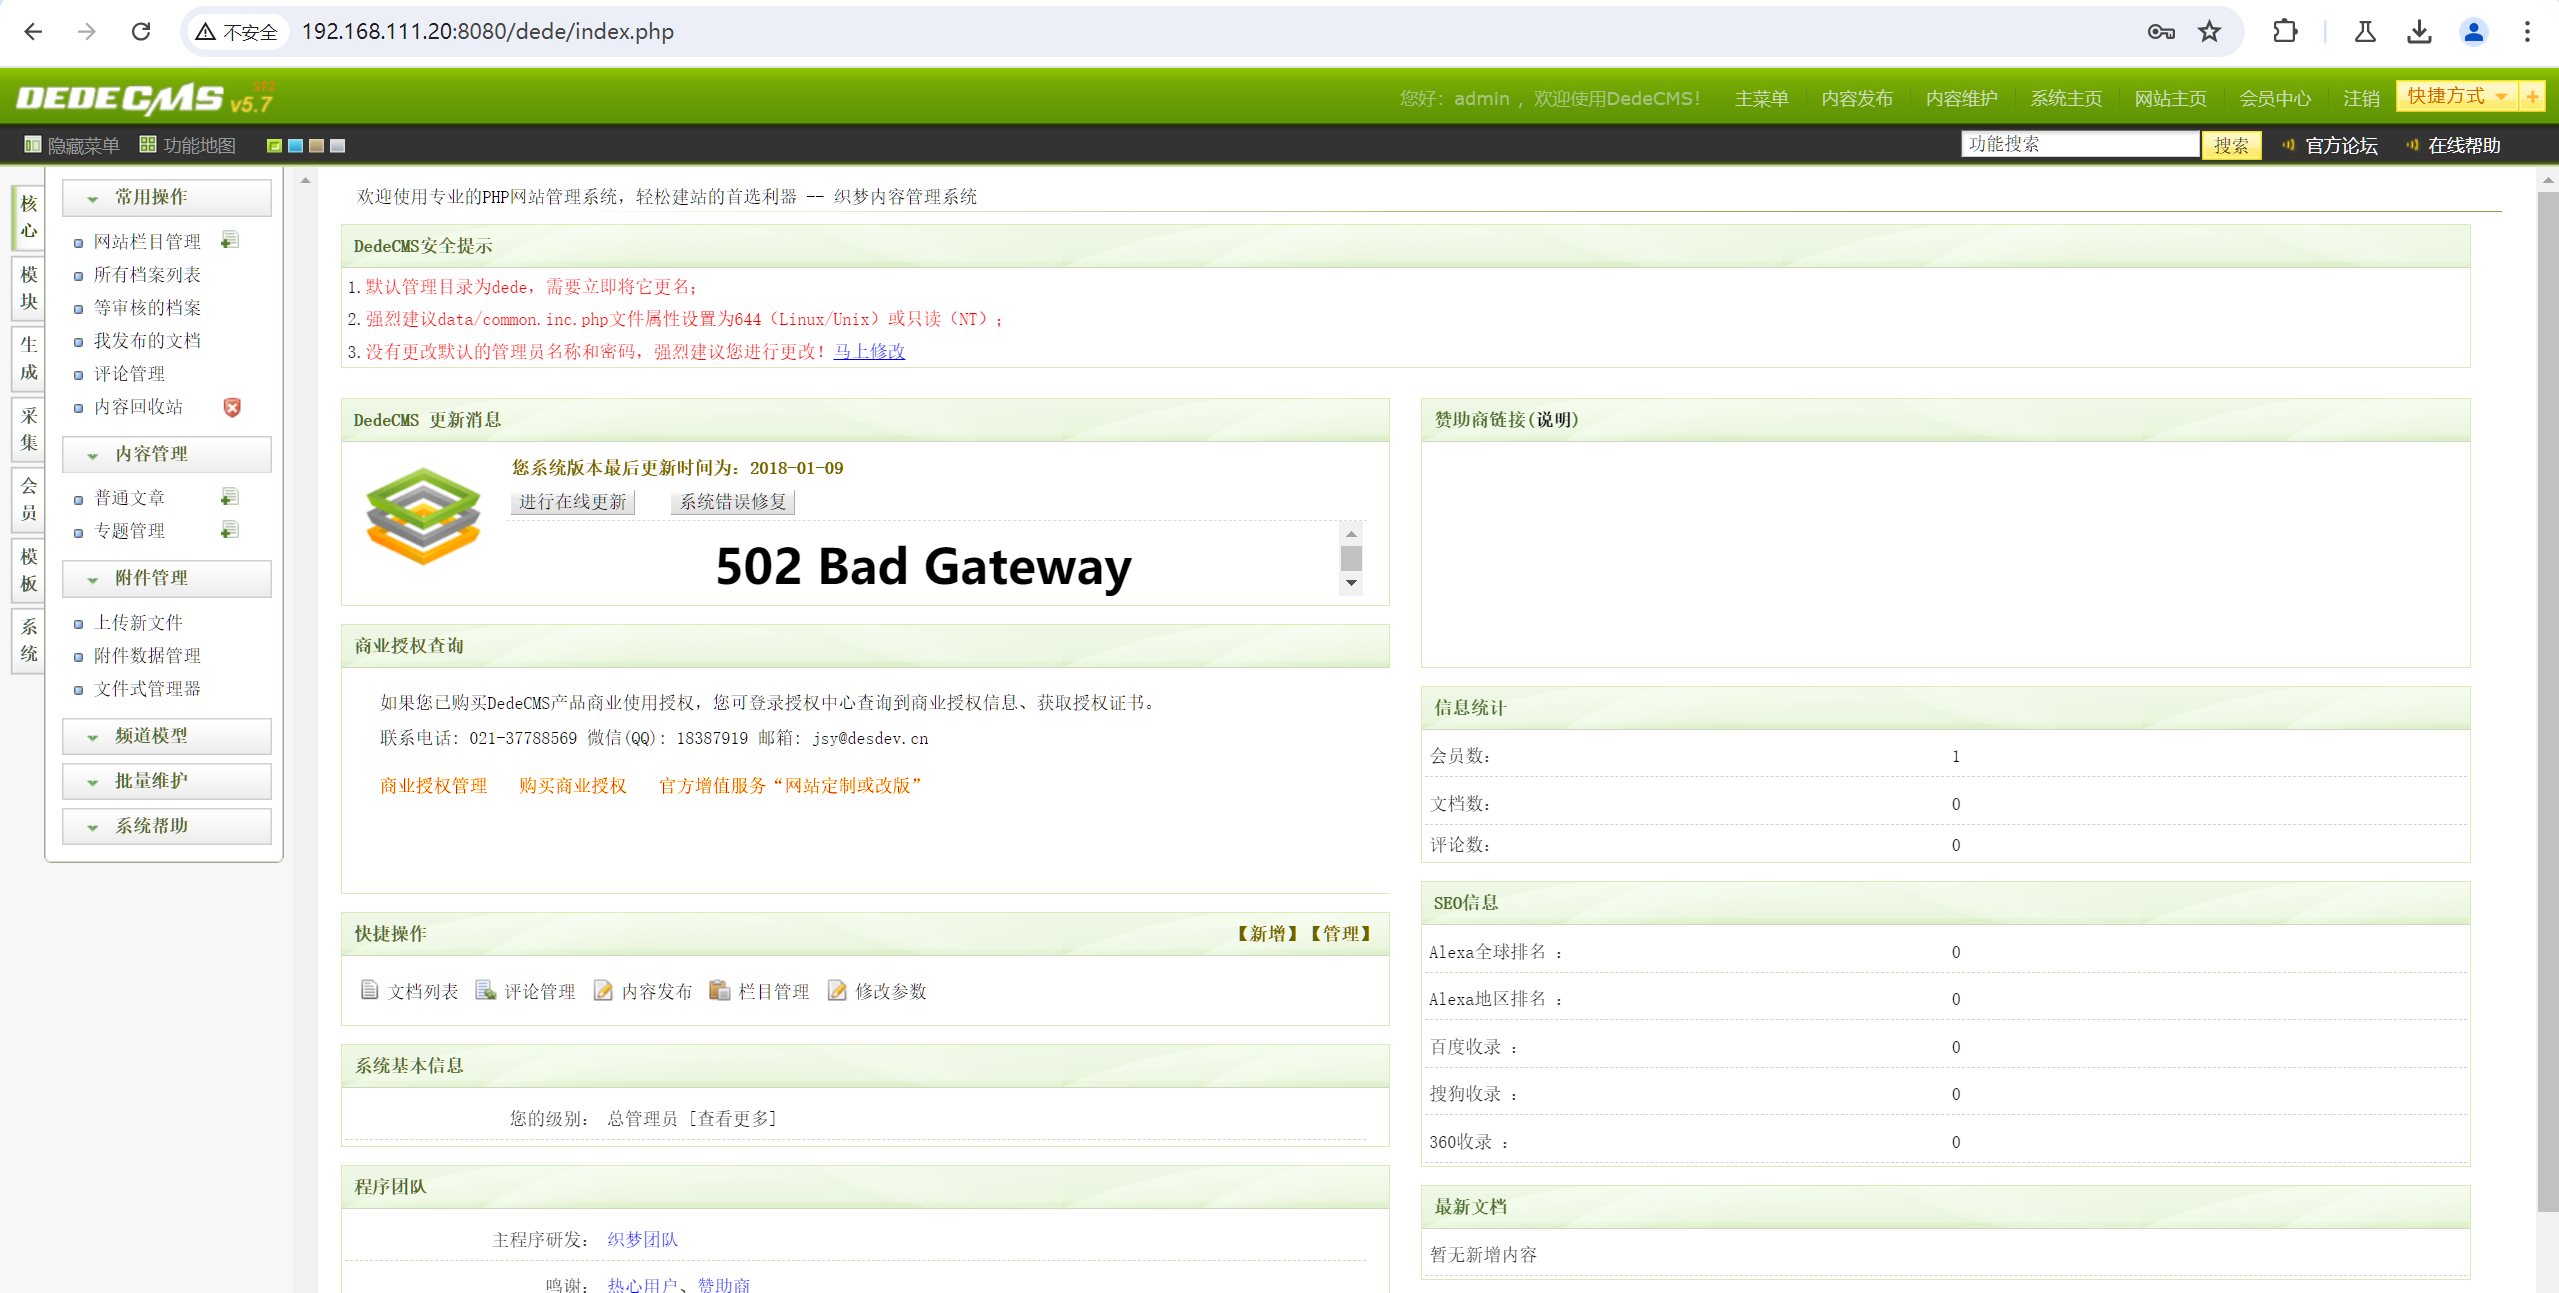The width and height of the screenshot is (2559, 1293).
Task: Click the add icon next to 网站栏目管理
Action: (x=230, y=240)
